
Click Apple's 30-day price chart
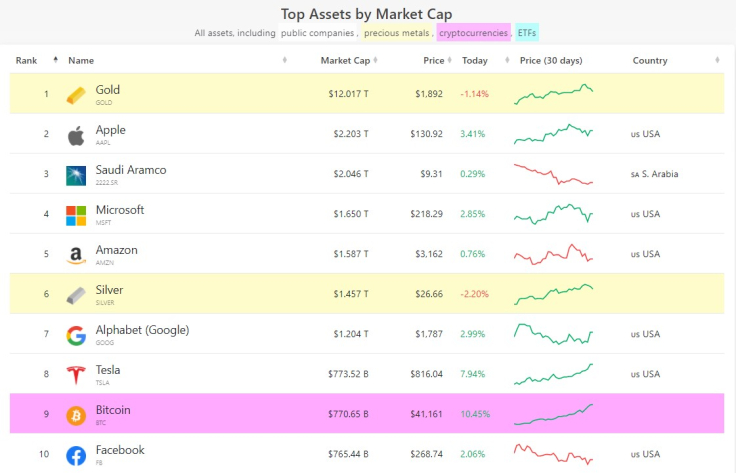(553, 134)
